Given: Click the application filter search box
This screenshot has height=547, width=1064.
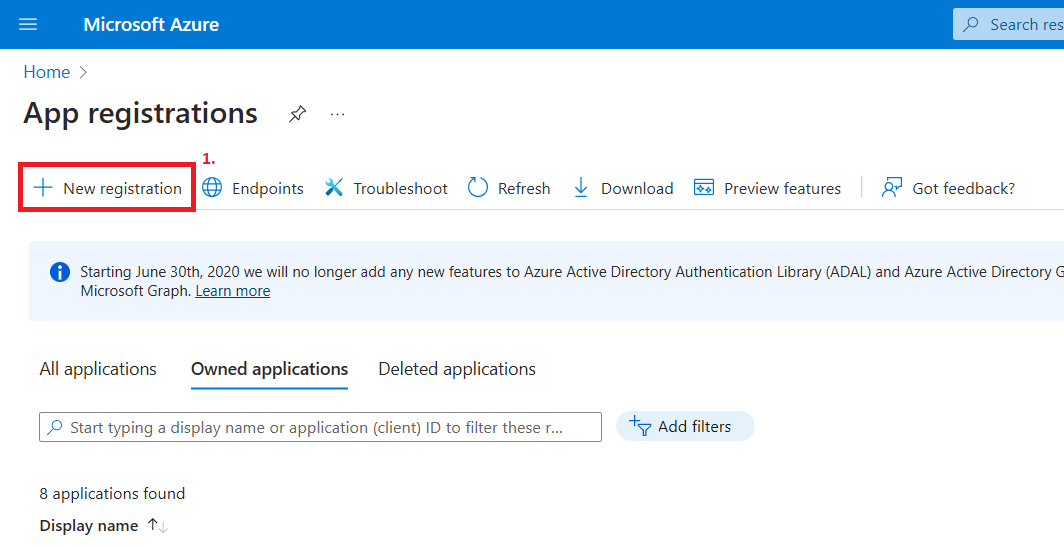Looking at the screenshot, I should click(320, 427).
